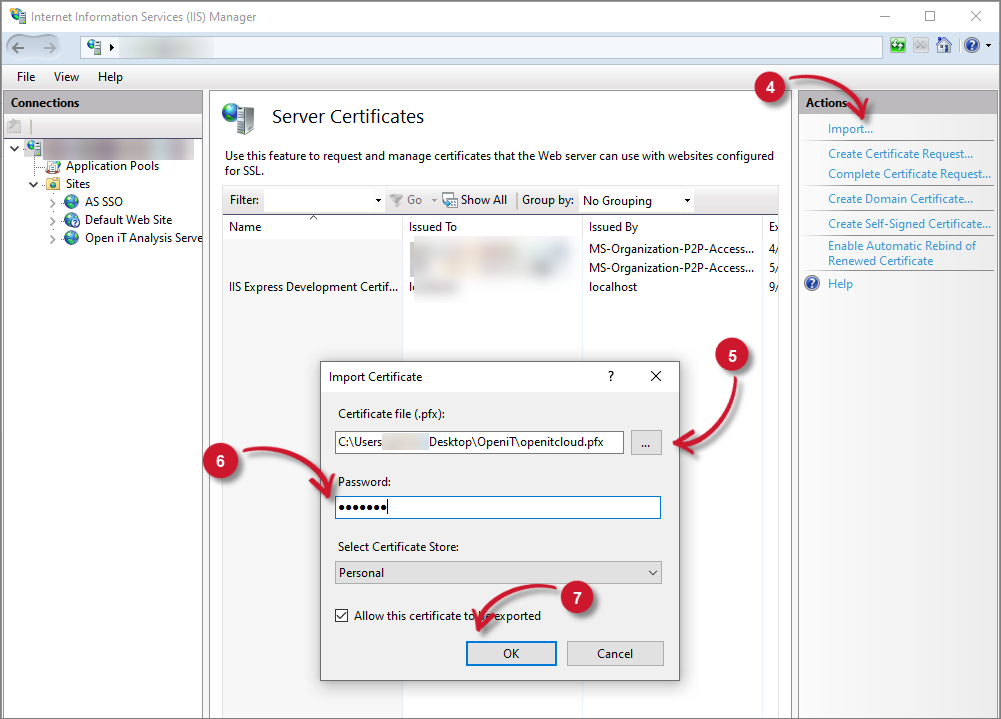Click the Help question mark icon

coord(970,45)
